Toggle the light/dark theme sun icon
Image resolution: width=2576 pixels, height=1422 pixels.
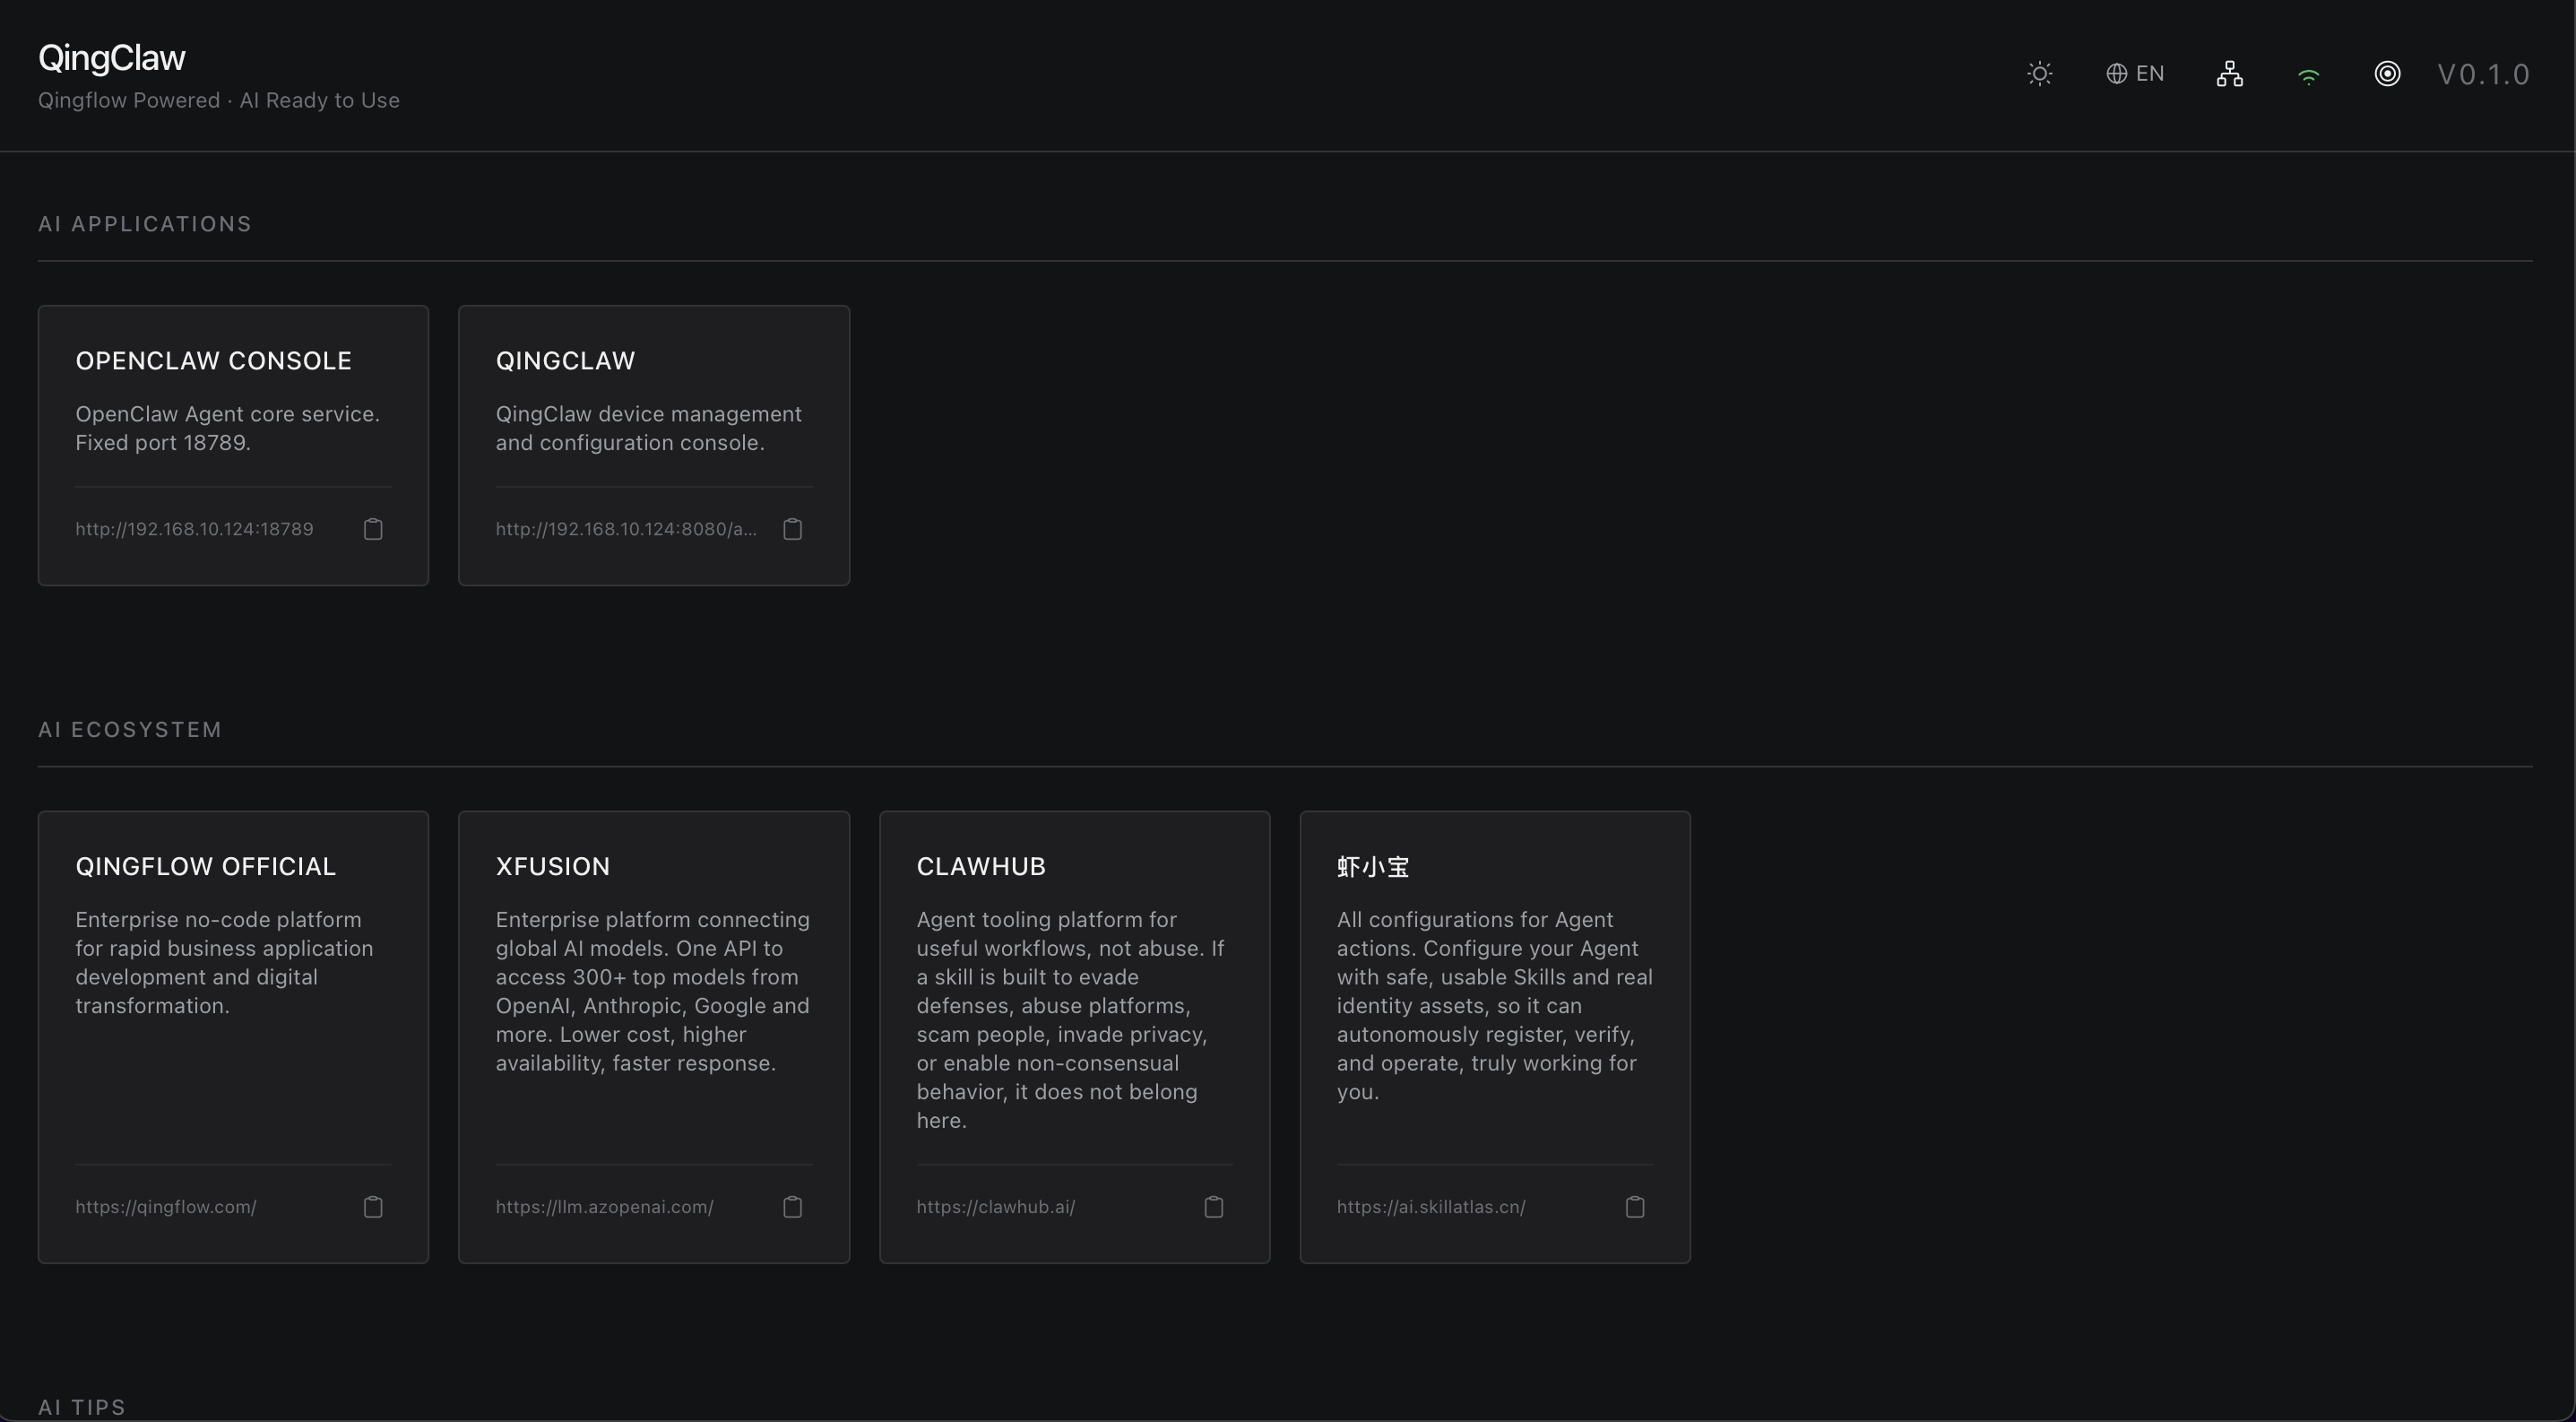[x=2040, y=74]
